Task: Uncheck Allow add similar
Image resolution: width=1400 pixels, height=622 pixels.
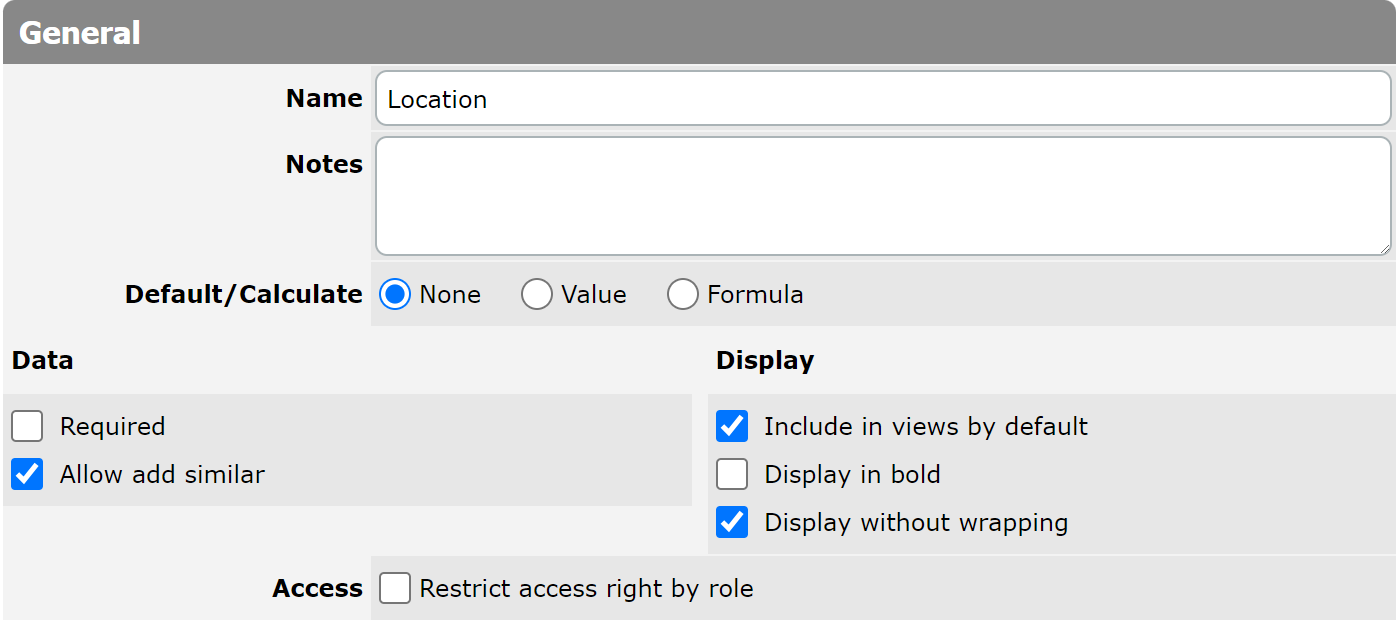Action: (x=27, y=474)
